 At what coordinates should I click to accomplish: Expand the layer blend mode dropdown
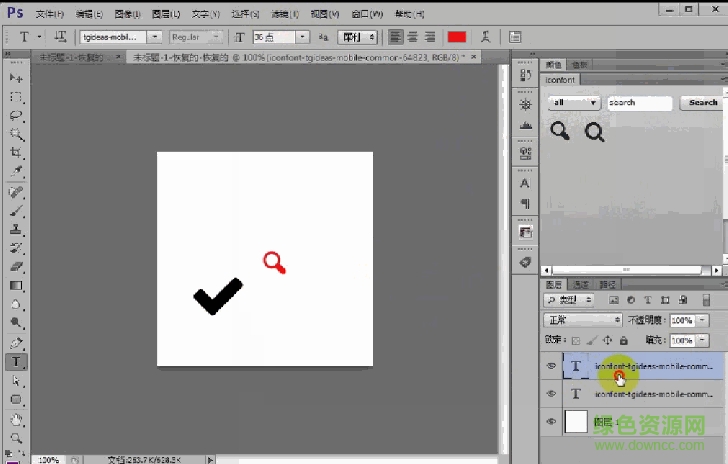[x=583, y=320]
